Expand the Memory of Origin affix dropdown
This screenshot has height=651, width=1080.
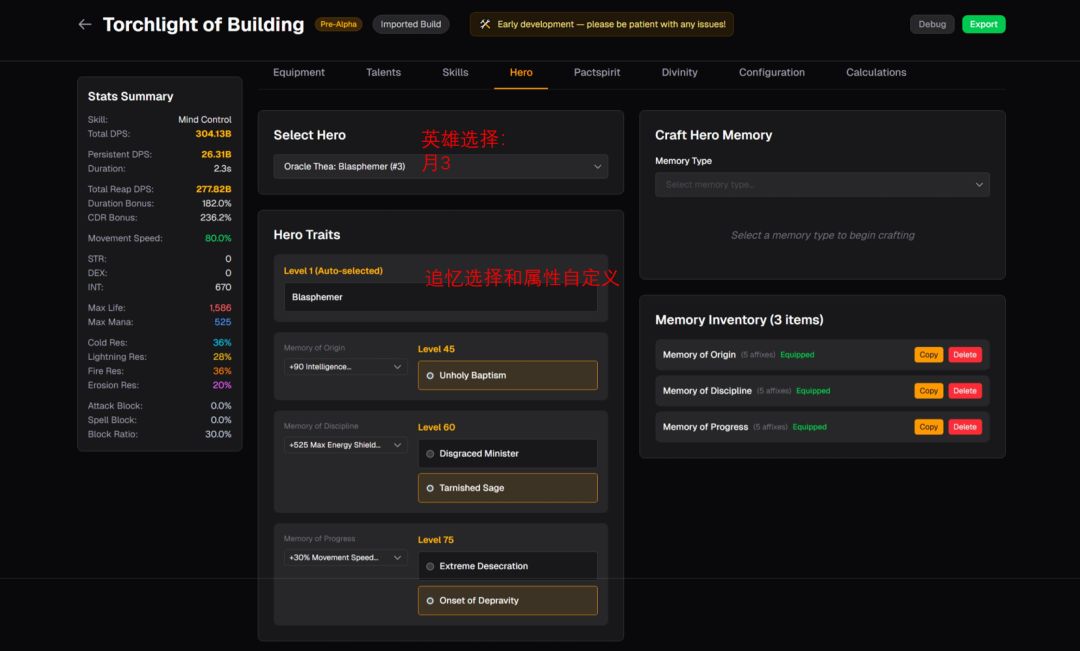click(344, 366)
